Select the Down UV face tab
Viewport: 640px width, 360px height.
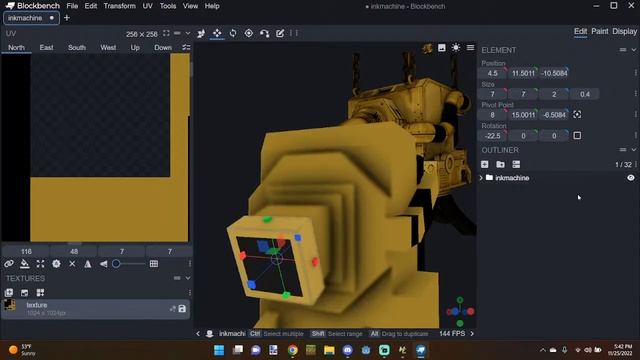tap(163, 48)
